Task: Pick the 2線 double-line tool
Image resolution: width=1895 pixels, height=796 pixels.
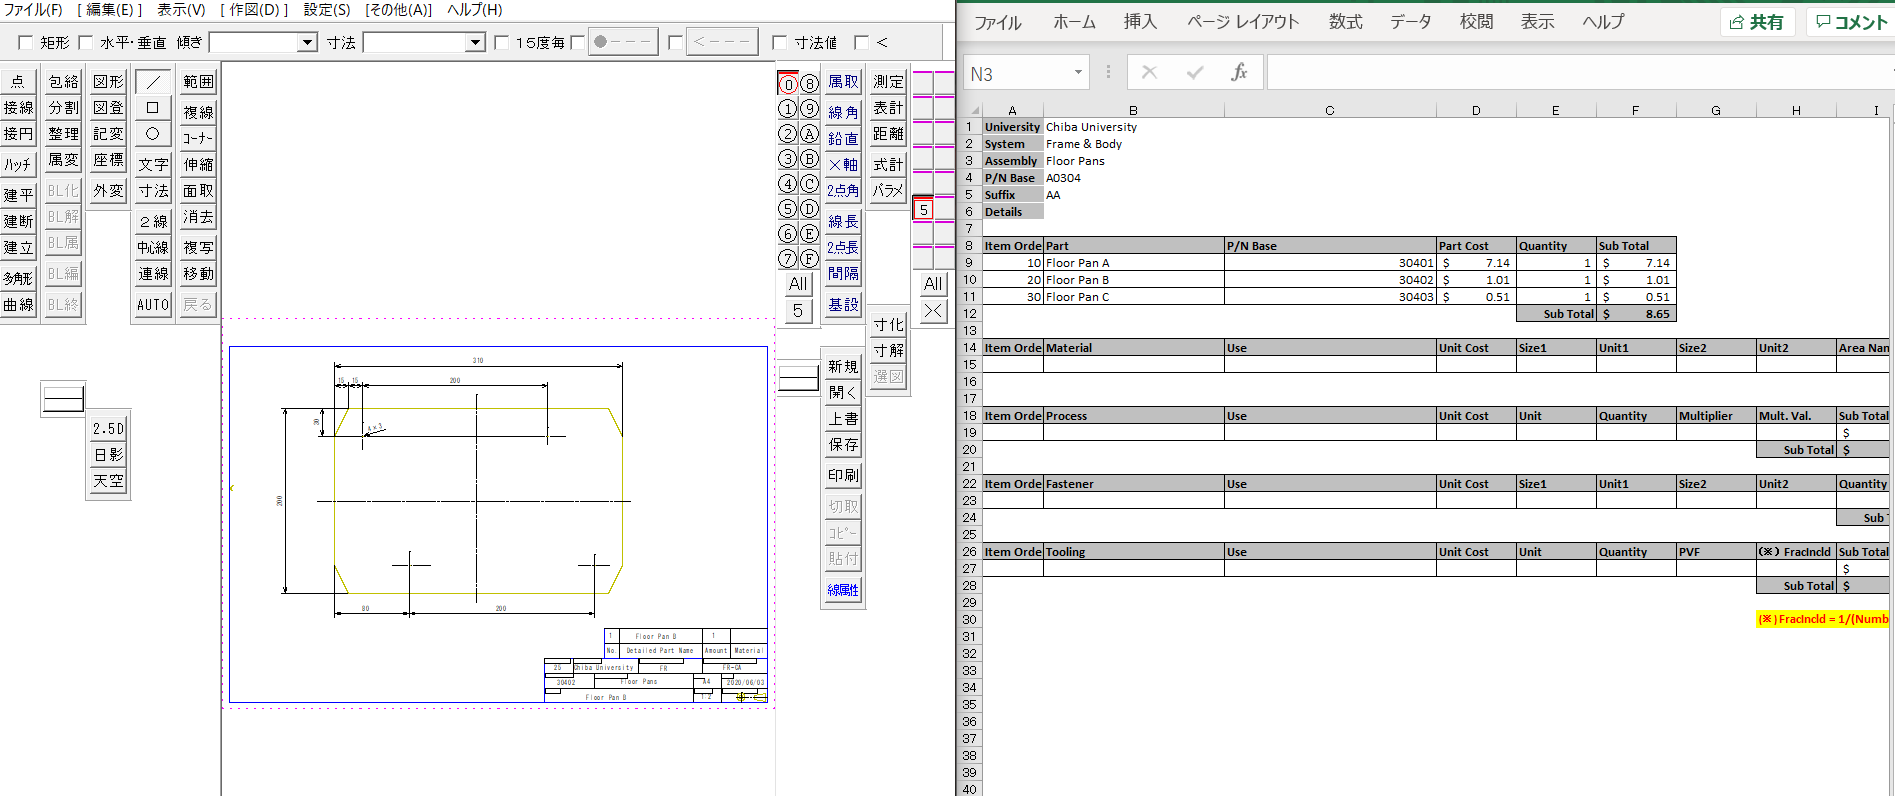Action: (x=153, y=221)
